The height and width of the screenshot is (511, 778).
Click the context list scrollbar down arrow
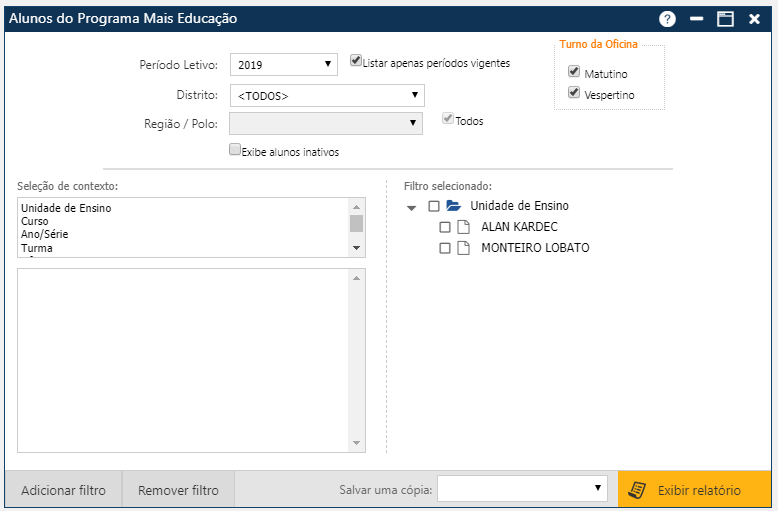[x=356, y=247]
